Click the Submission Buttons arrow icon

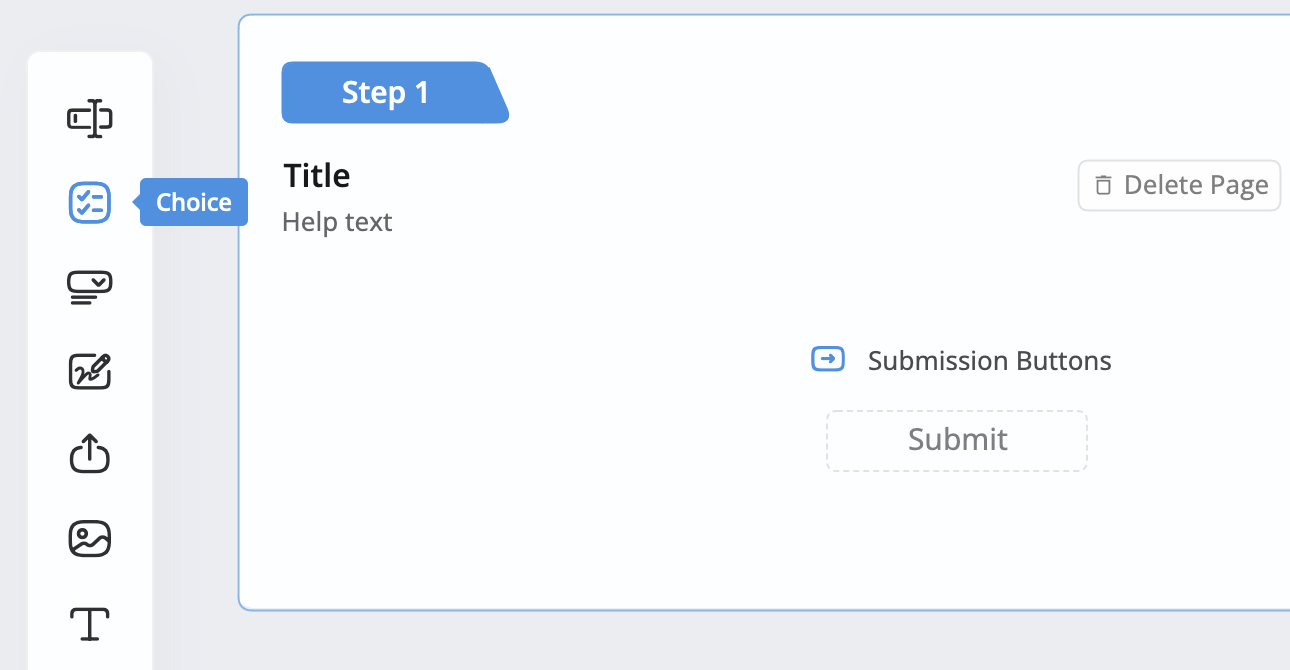coord(828,359)
